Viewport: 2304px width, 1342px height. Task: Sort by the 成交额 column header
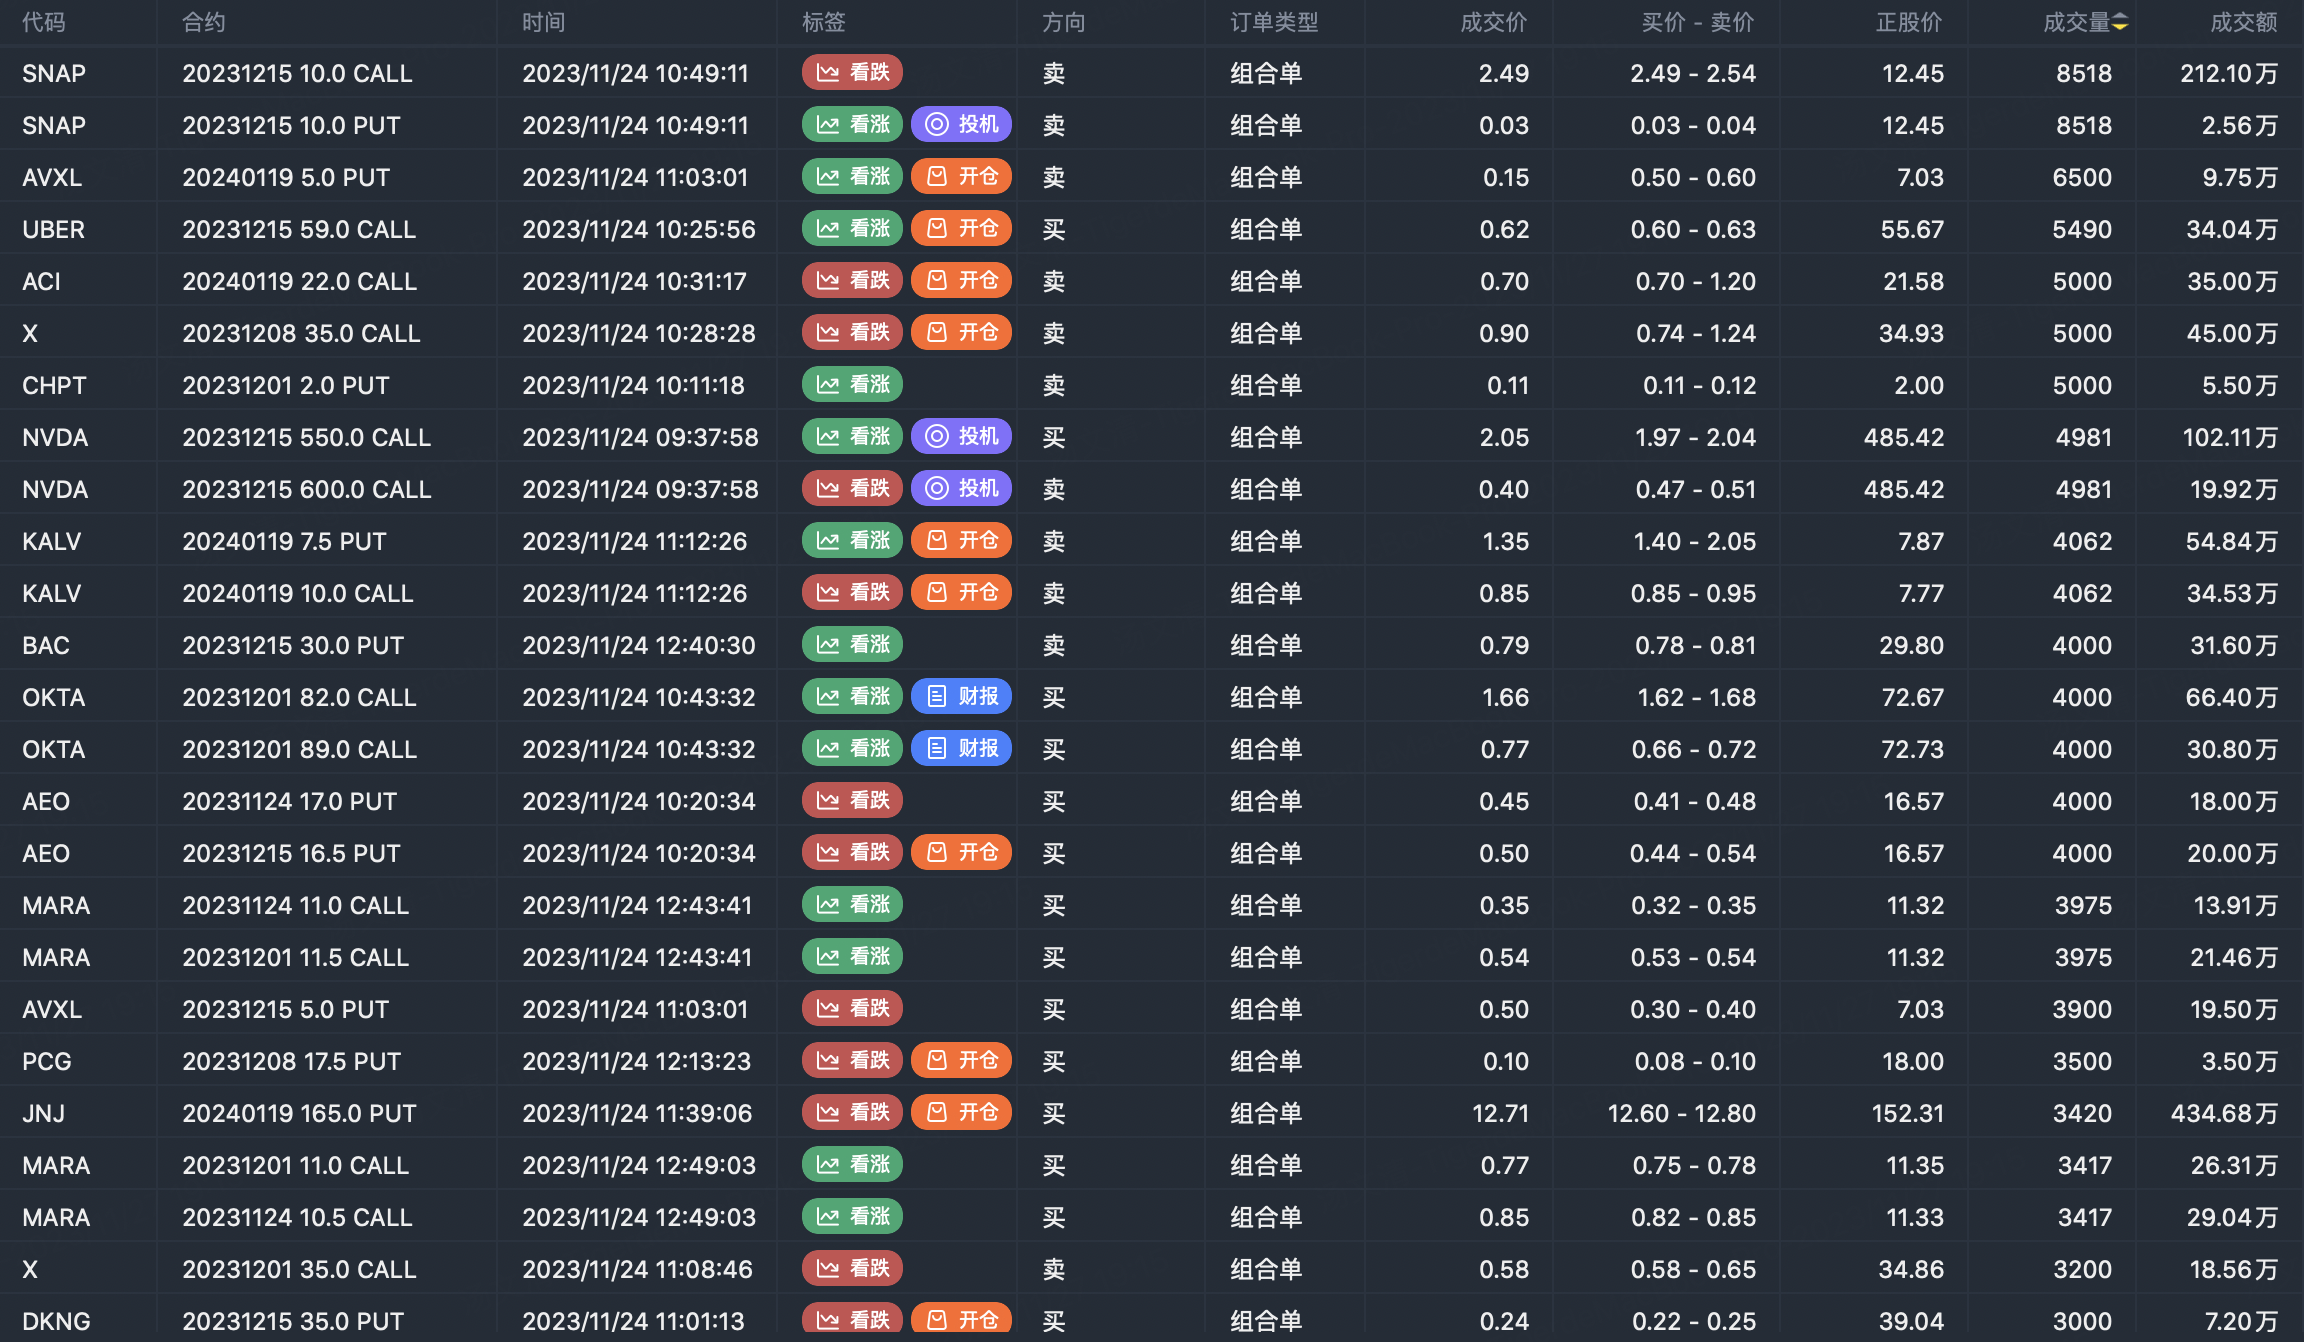tap(2243, 23)
